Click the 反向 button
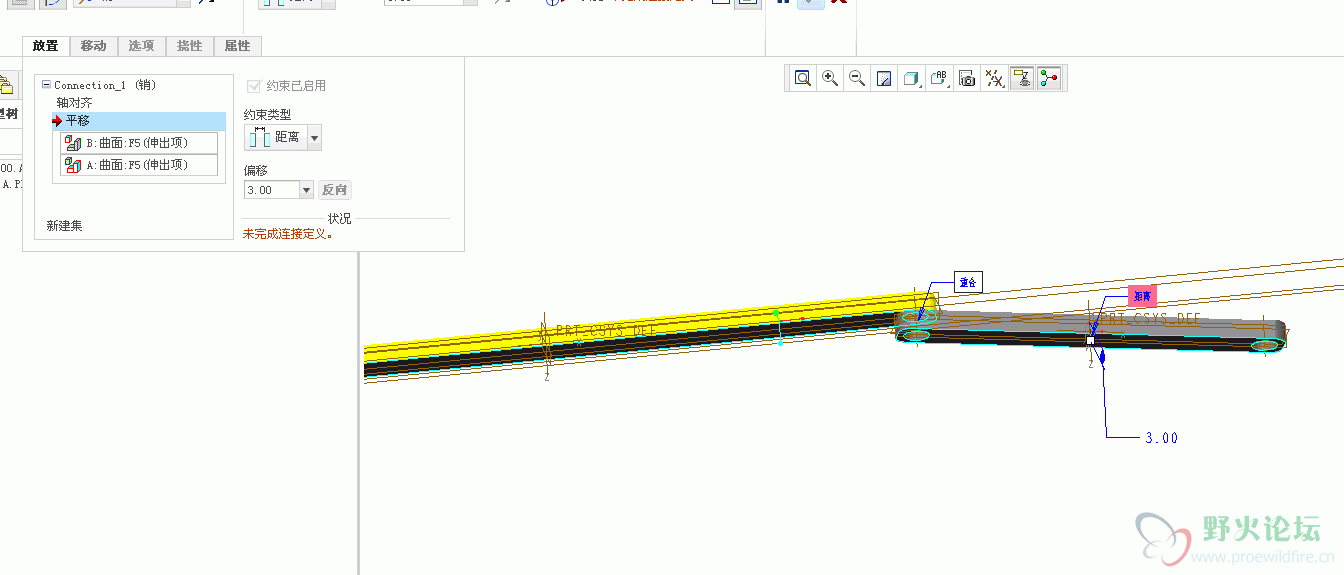Screen dimensions: 1344x575 335,190
